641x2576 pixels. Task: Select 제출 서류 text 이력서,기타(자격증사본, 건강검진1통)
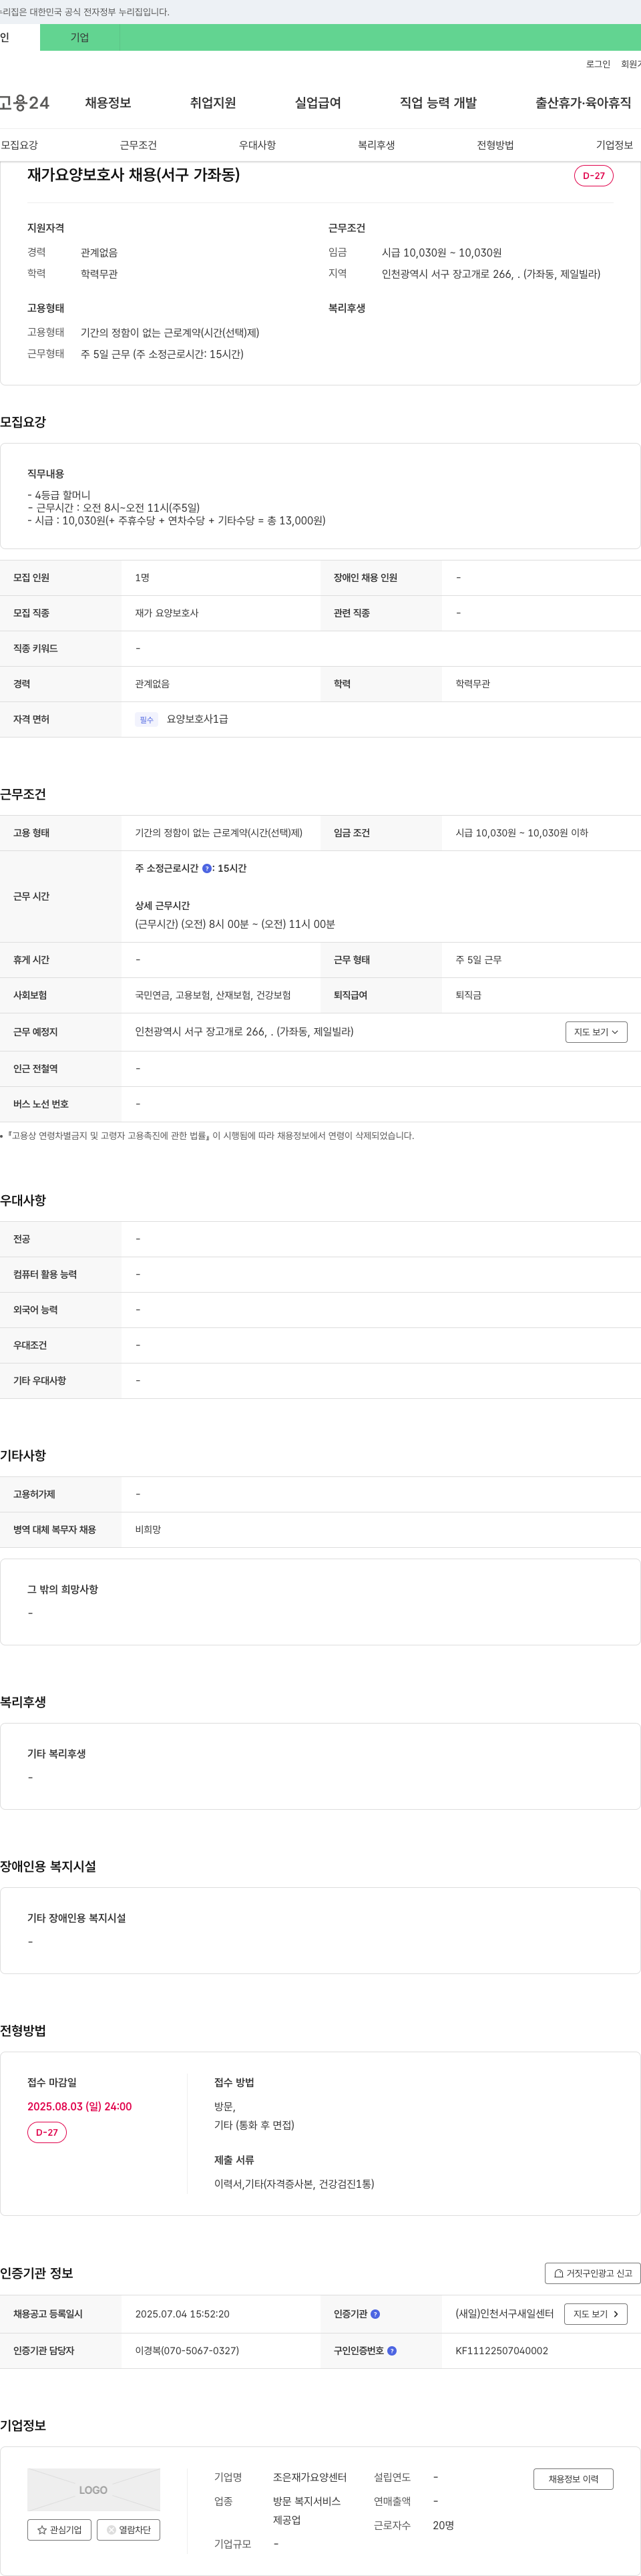[x=294, y=2184]
